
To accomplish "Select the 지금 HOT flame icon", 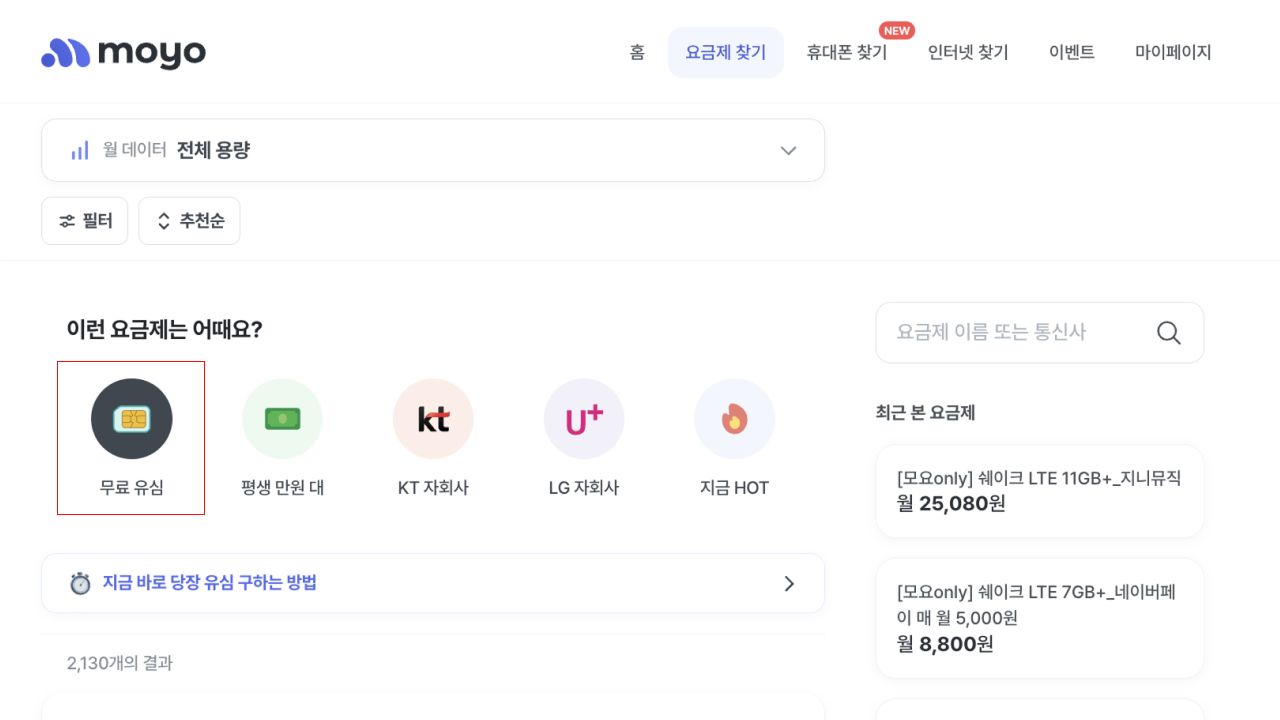I will pos(735,418).
